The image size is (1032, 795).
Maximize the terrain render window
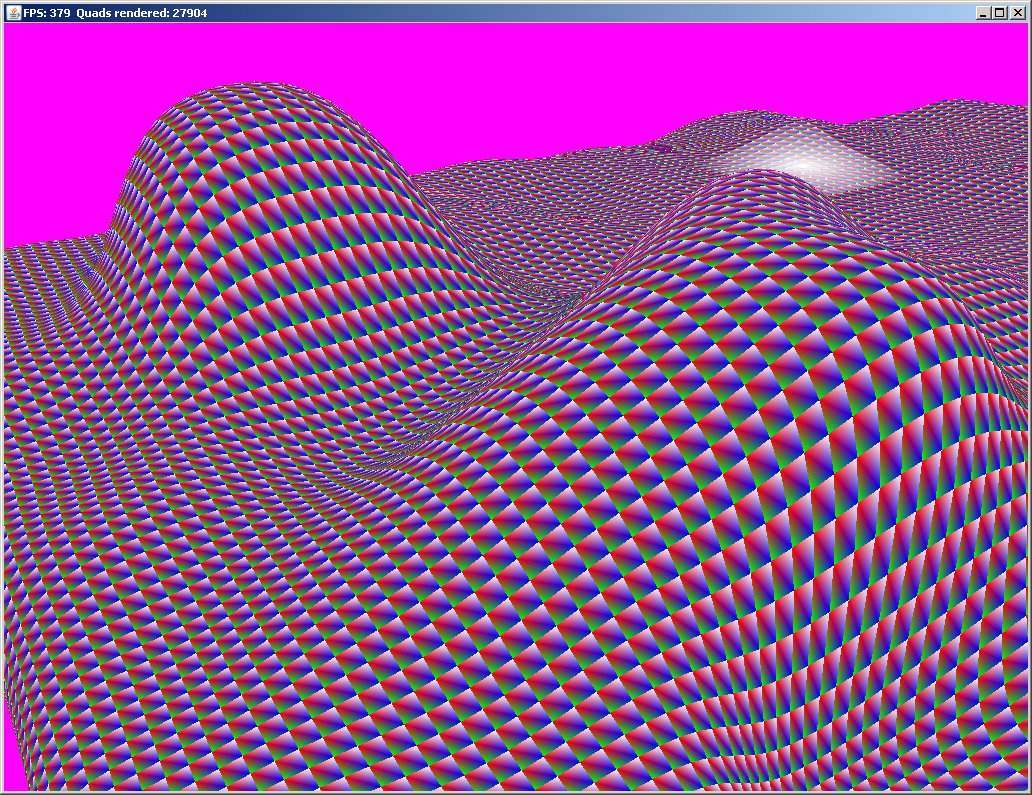[x=999, y=13]
